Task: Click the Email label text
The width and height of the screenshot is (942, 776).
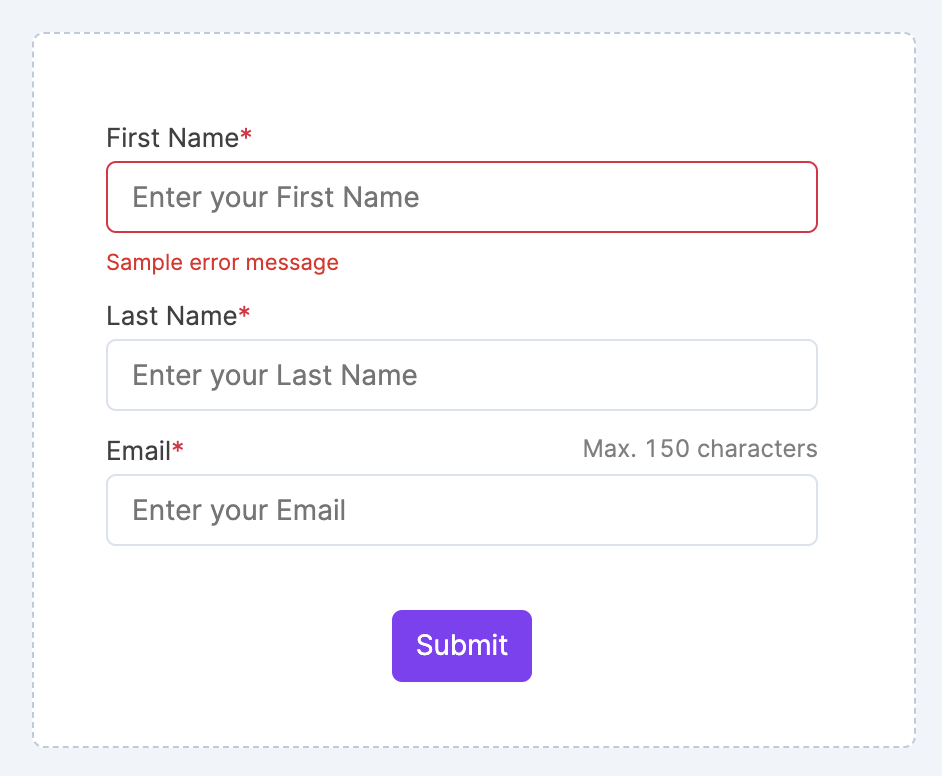Action: 138,451
